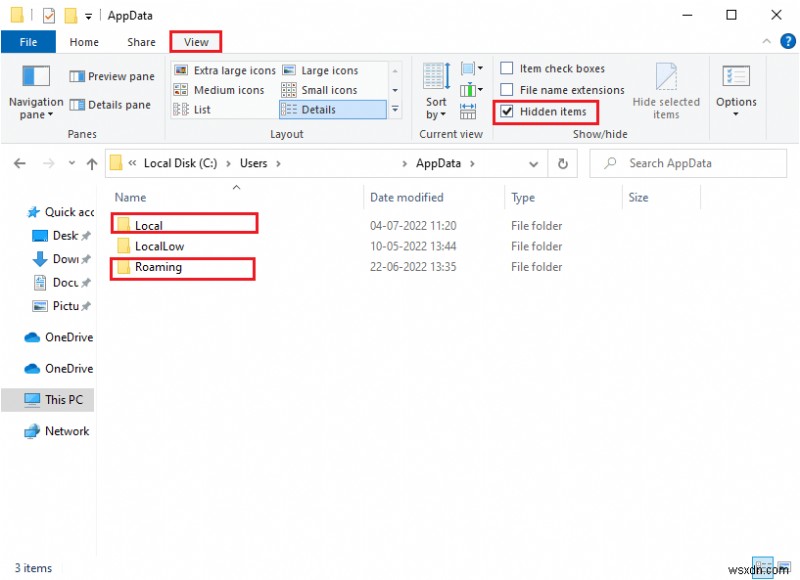Viewport: 800px width, 580px height.
Task: Navigate back with the back arrow
Action: pos(20,163)
